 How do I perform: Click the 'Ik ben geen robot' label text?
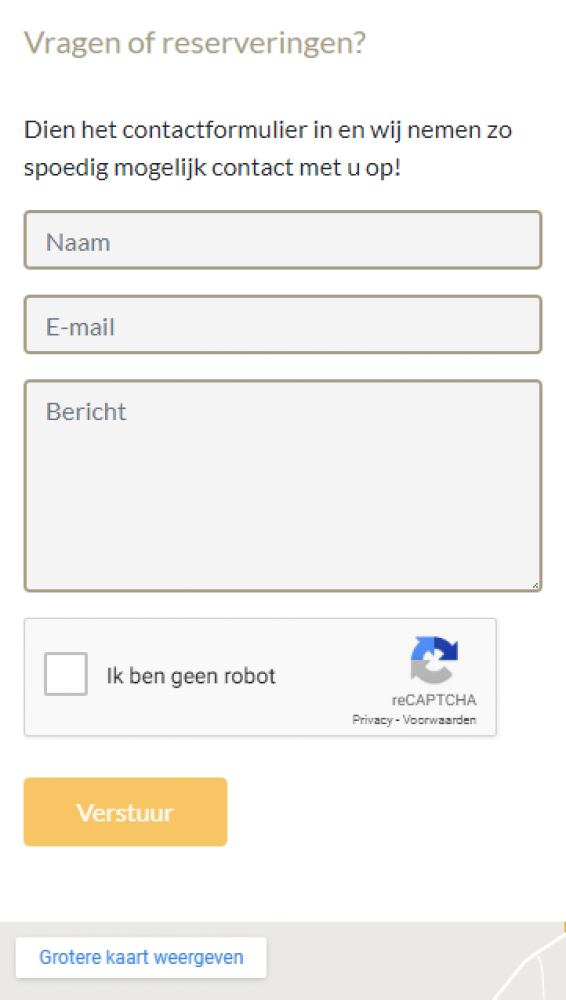(191, 675)
